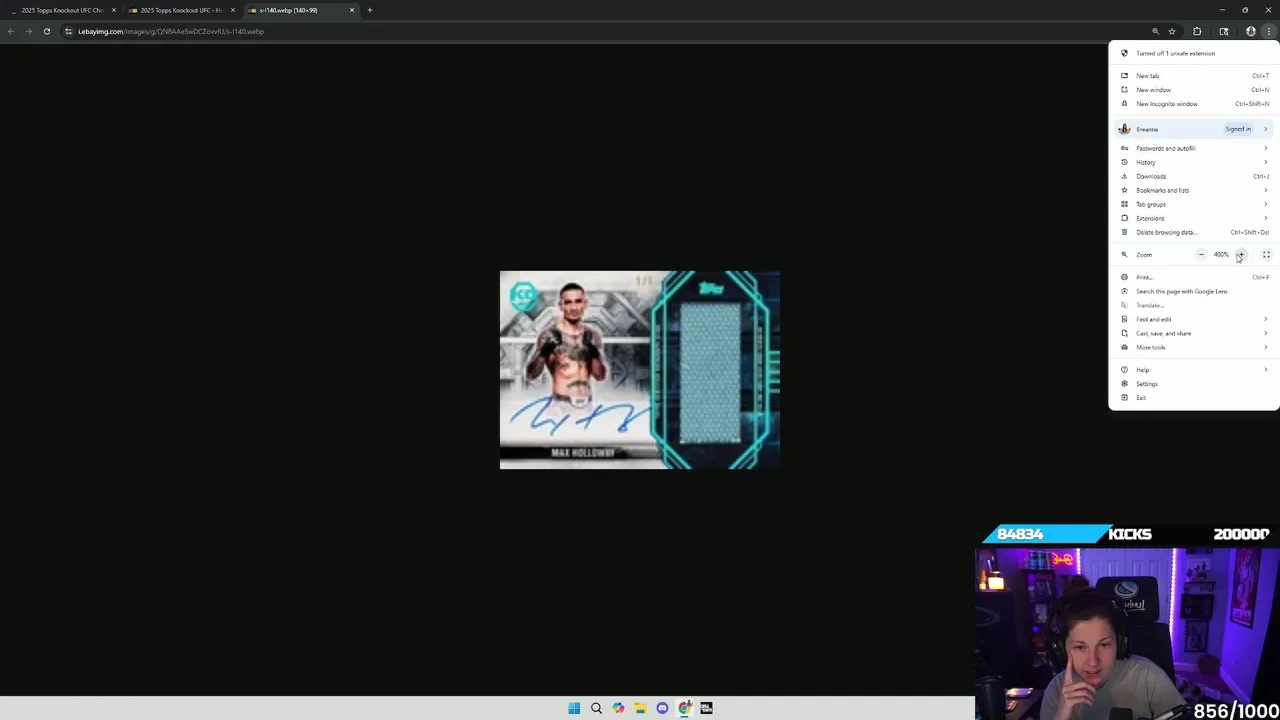Image resolution: width=1280 pixels, height=720 pixels.
Task: Expand Find and edit submenu
Action: pyautogui.click(x=1194, y=319)
